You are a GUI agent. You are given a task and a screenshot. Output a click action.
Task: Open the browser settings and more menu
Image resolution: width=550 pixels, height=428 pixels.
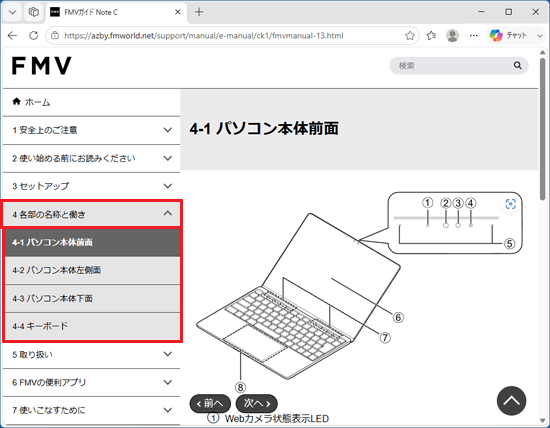(x=474, y=35)
